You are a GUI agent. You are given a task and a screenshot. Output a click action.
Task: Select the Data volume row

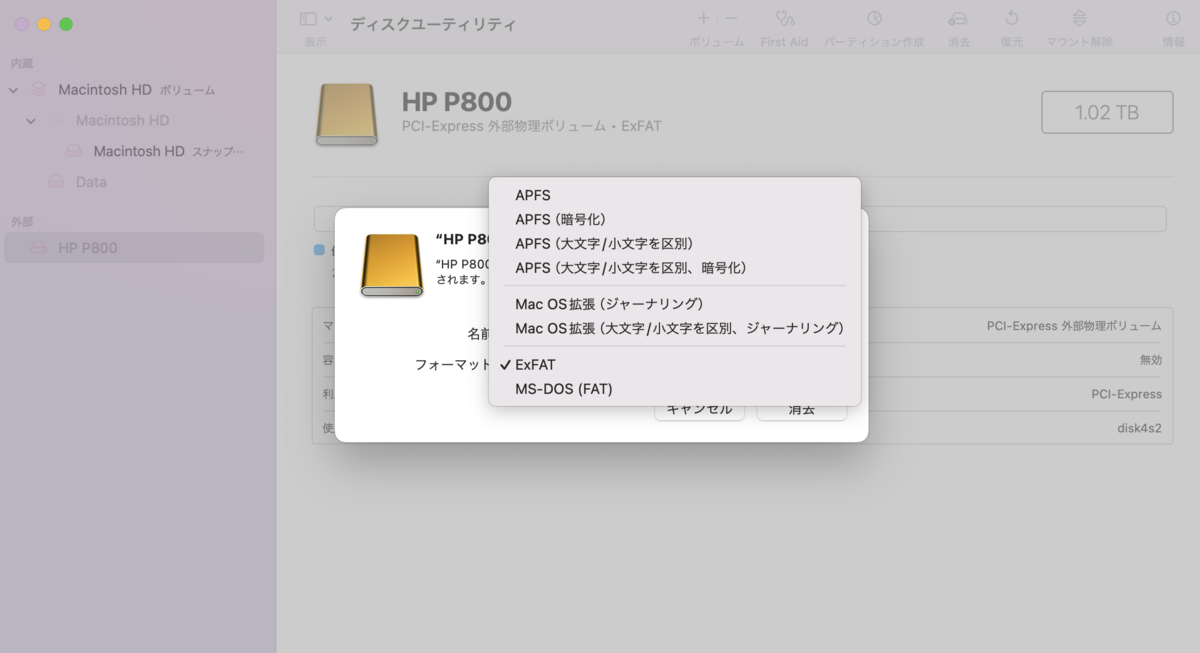pyautogui.click(x=134, y=182)
